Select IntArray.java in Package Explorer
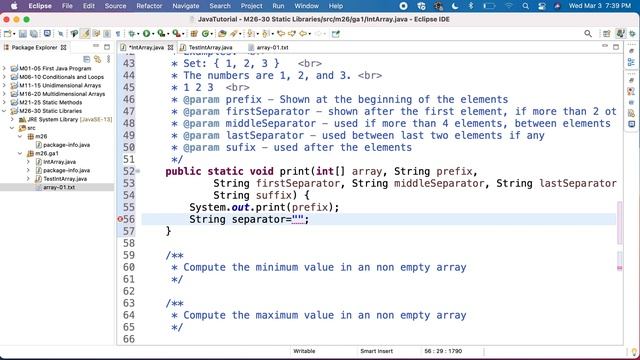This screenshot has width=640, height=360. point(59,162)
